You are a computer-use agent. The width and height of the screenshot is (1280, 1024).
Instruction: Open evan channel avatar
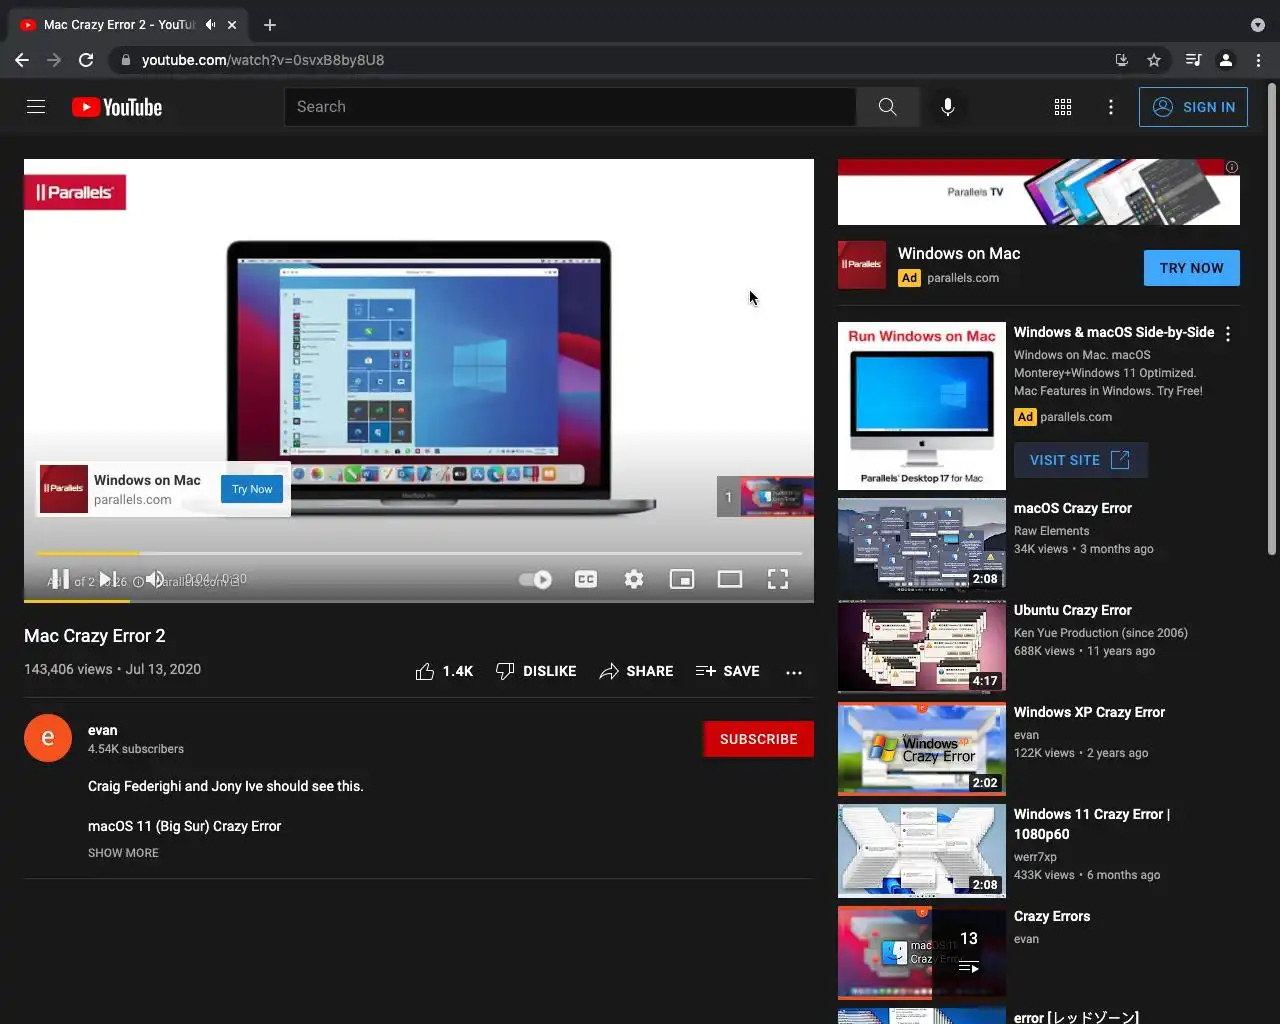pyautogui.click(x=48, y=738)
